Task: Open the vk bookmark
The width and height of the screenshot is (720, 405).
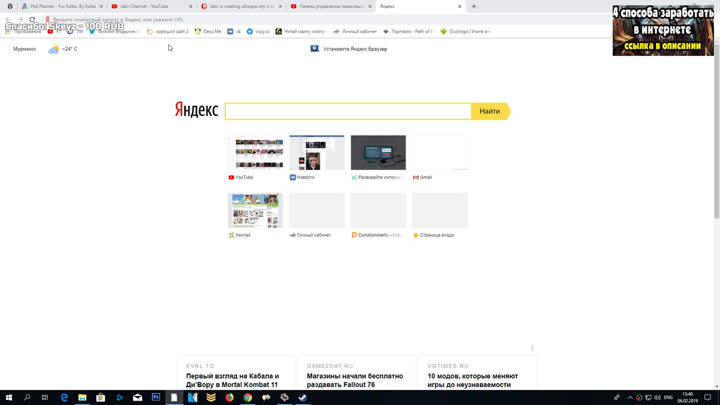Action: [x=234, y=31]
